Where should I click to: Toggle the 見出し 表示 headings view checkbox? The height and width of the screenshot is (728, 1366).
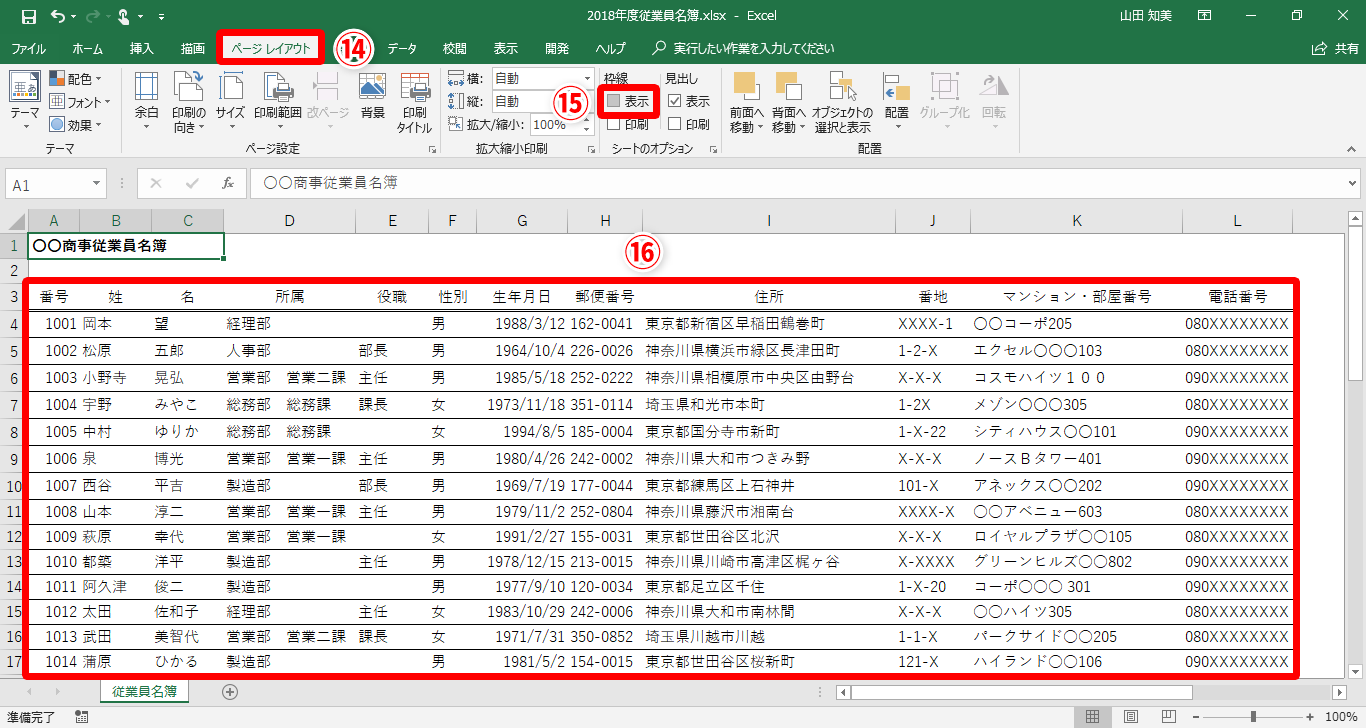click(x=675, y=101)
